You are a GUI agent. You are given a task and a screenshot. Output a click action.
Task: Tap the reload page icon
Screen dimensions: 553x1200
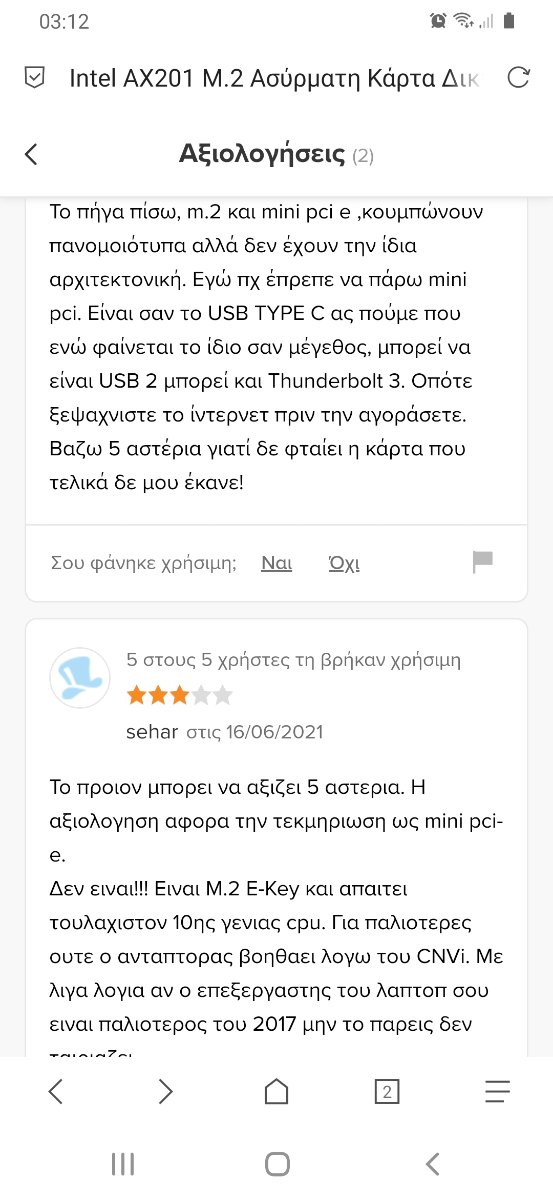[518, 78]
